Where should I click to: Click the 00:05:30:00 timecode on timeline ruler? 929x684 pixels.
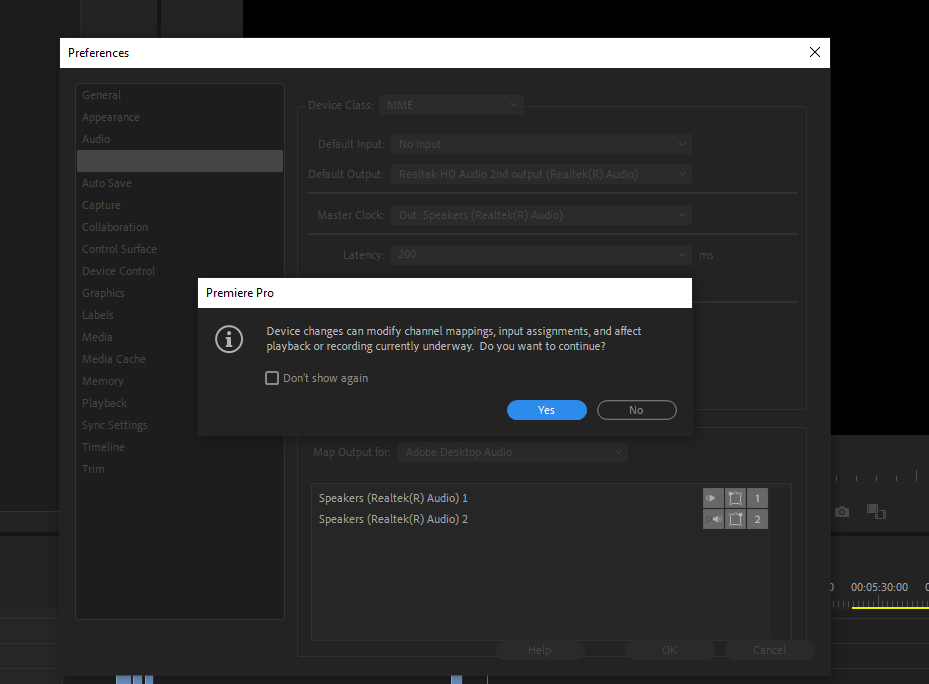(879, 587)
